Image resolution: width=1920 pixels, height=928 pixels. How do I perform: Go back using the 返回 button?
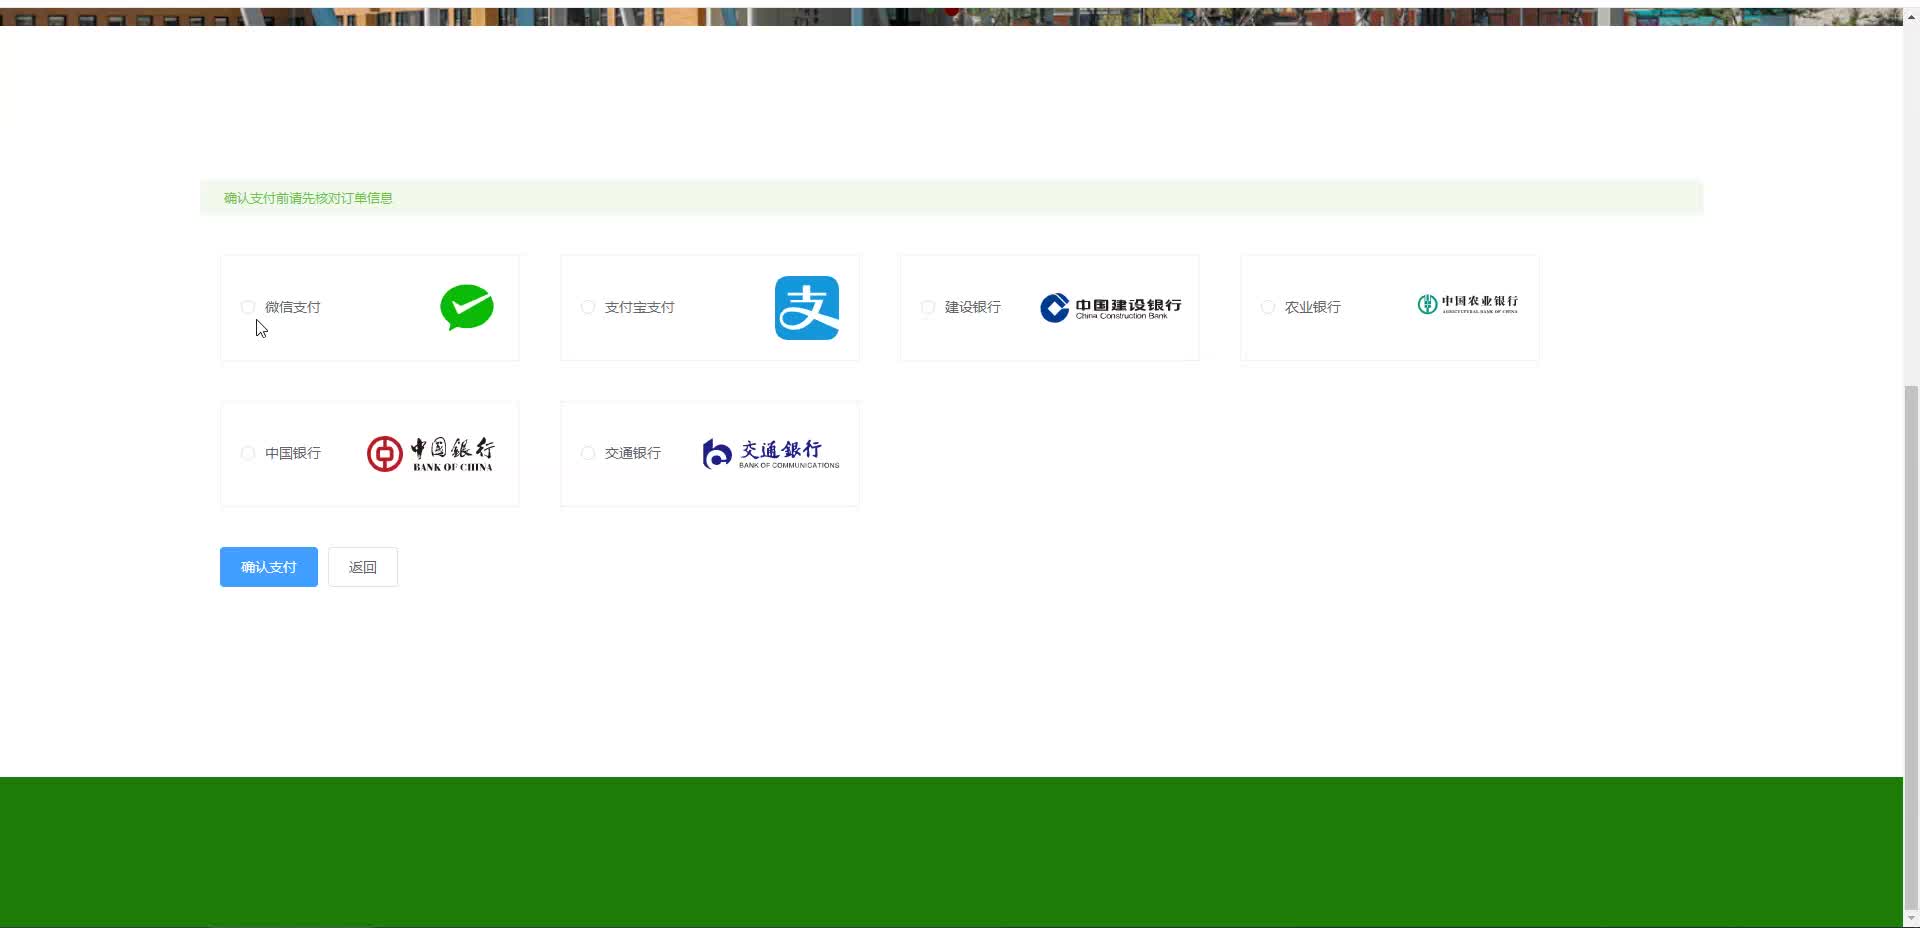[363, 567]
